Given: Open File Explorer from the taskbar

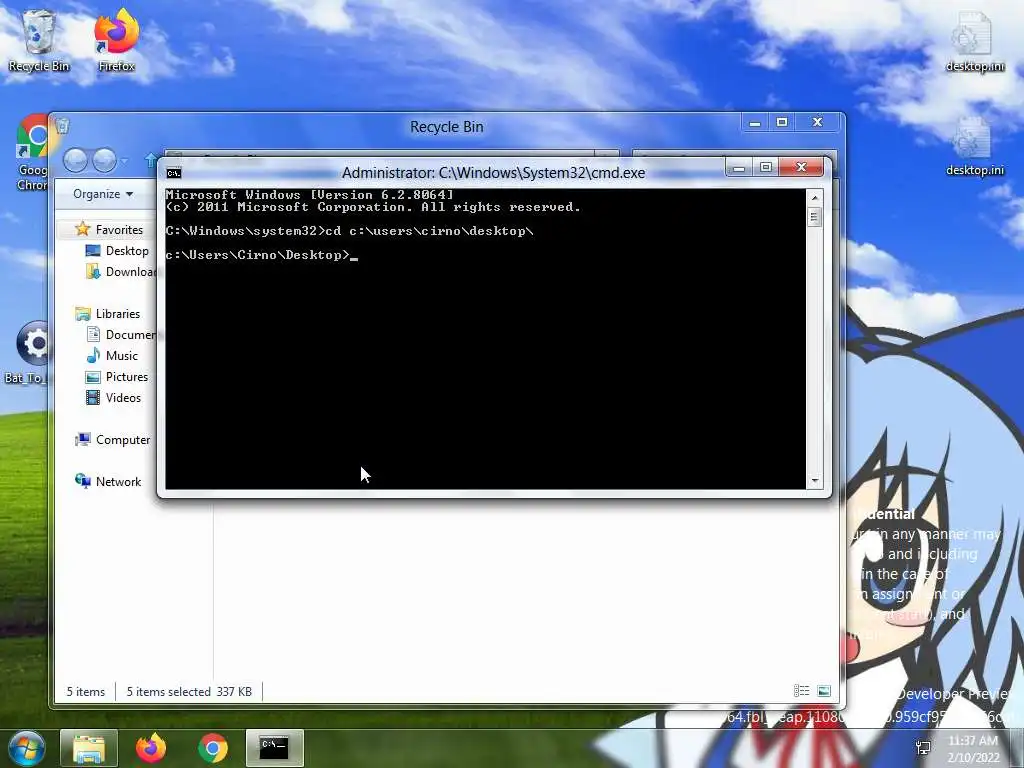Looking at the screenshot, I should tap(89, 748).
